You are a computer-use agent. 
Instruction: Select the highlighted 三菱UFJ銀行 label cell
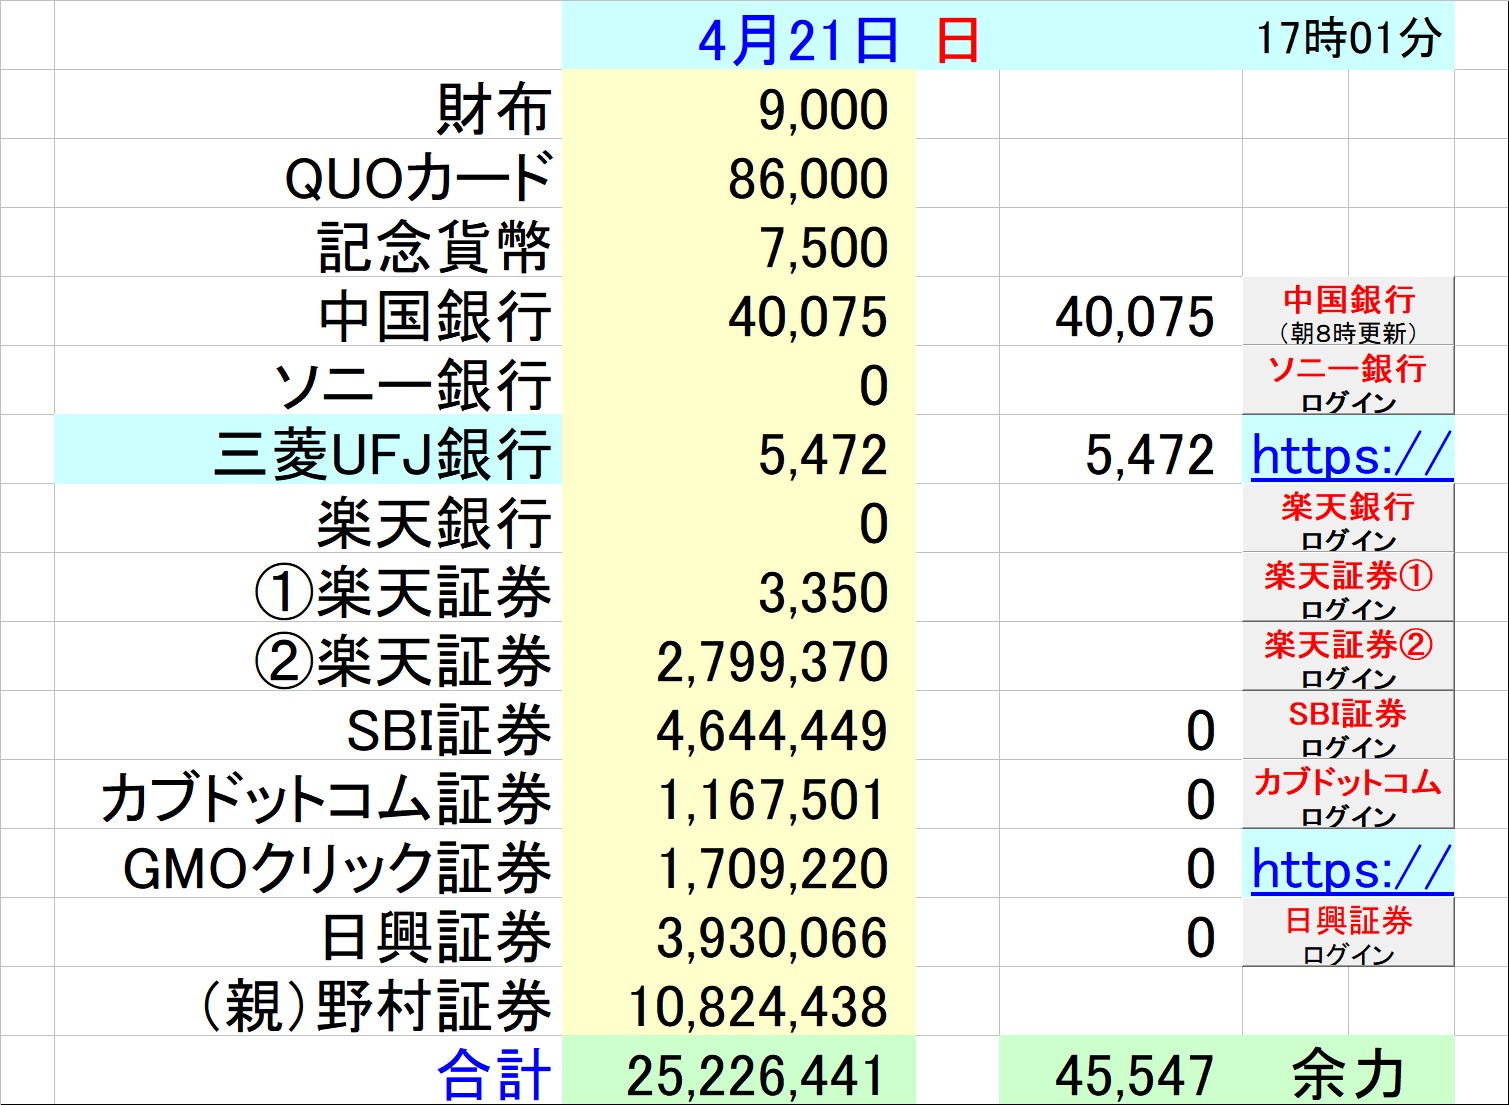click(308, 449)
